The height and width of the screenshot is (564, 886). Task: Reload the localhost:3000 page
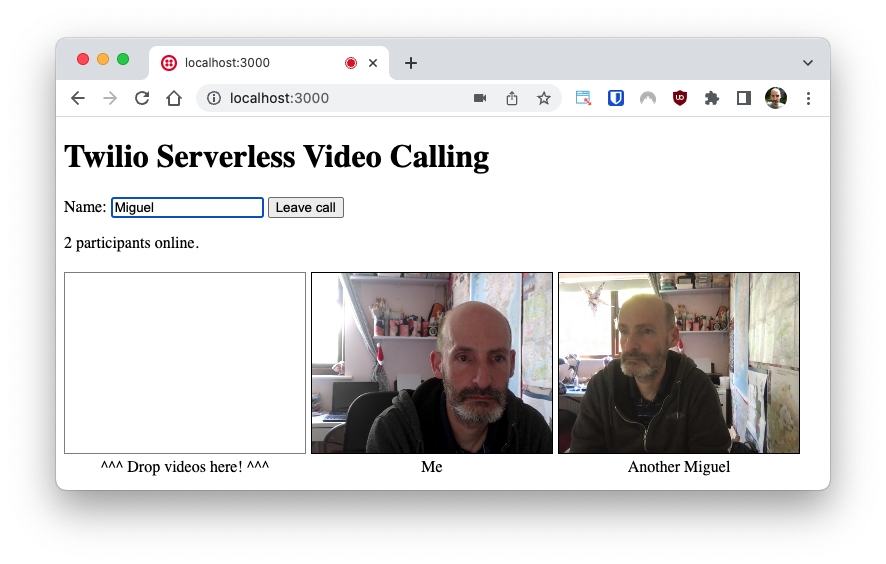pyautogui.click(x=142, y=98)
